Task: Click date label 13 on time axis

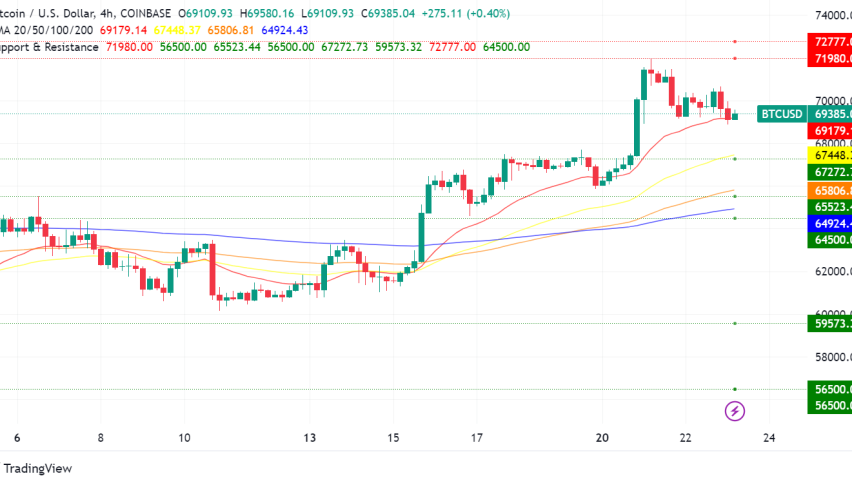Action: 310,438
